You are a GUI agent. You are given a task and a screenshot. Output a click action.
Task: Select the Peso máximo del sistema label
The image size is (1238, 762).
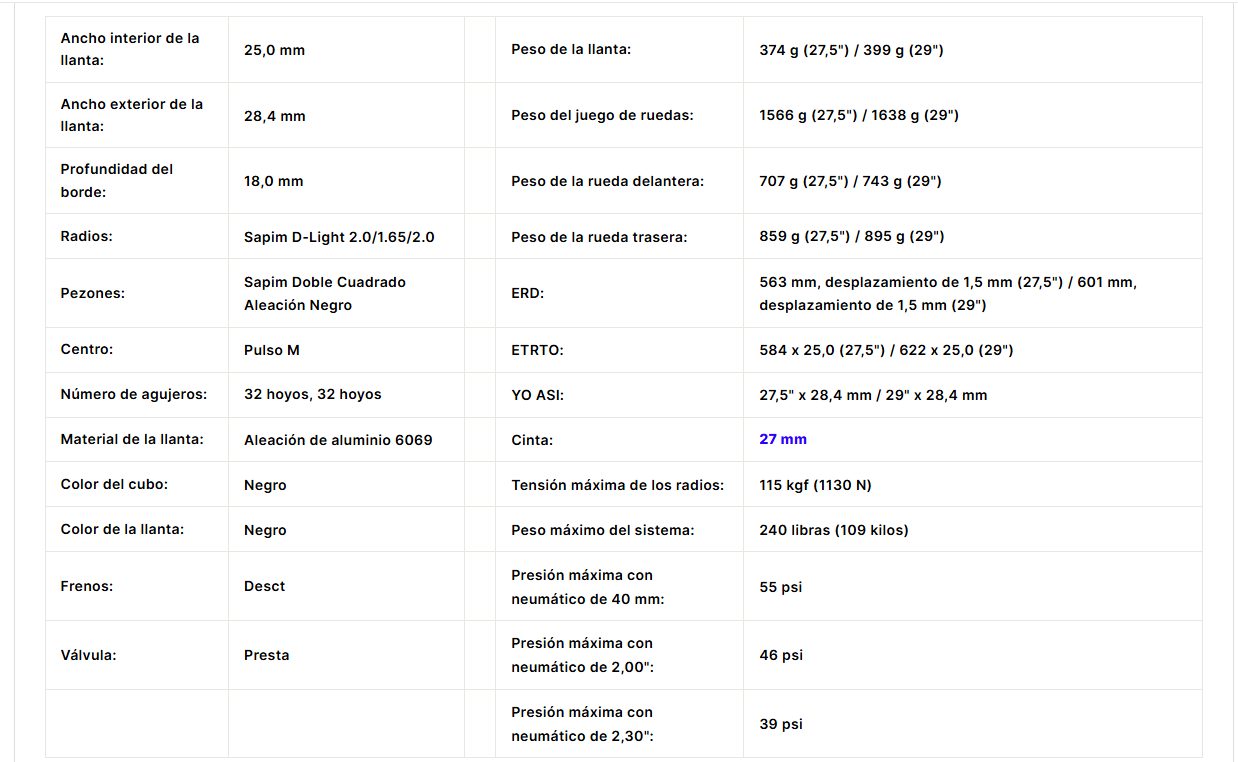coord(603,530)
